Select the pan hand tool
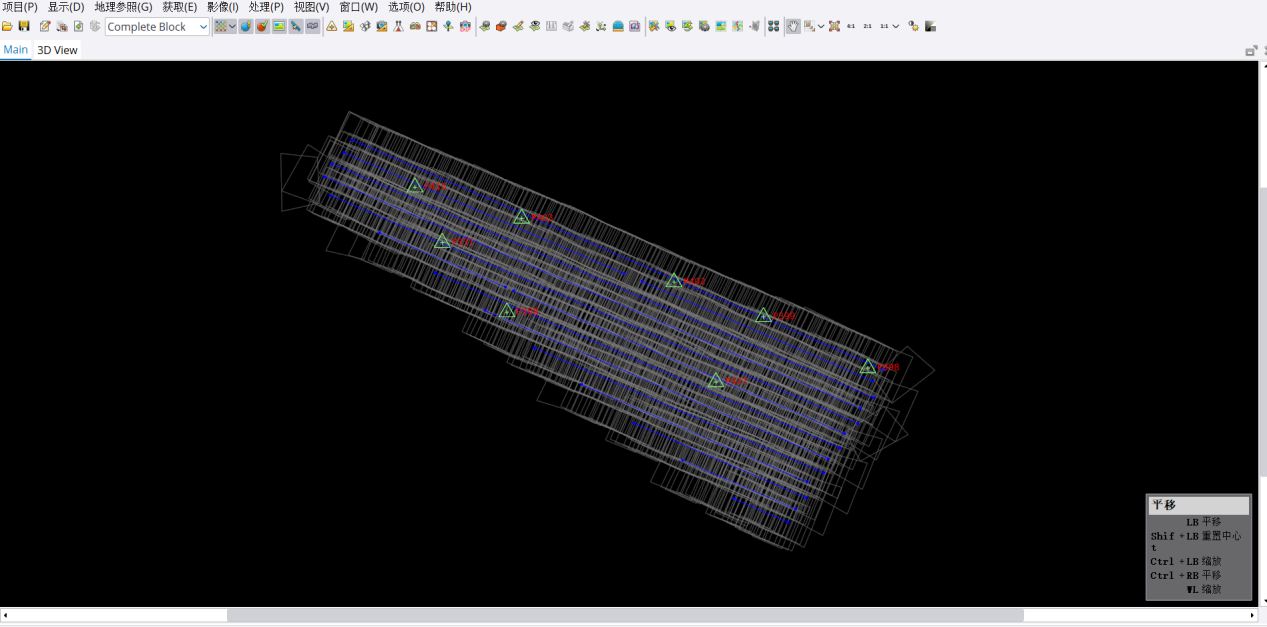1267x627 pixels. (792, 27)
